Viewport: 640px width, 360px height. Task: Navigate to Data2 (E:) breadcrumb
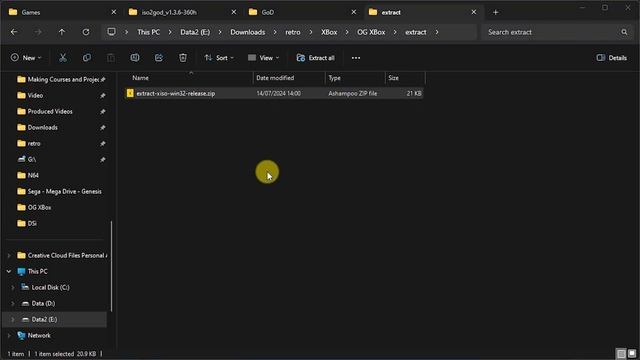(195, 32)
